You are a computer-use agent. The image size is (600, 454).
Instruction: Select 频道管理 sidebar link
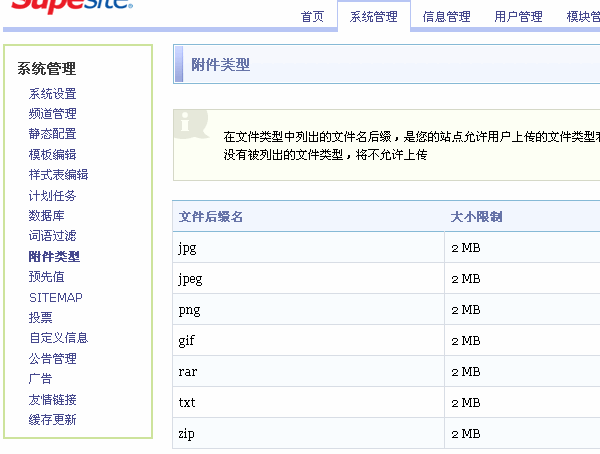tap(52, 114)
